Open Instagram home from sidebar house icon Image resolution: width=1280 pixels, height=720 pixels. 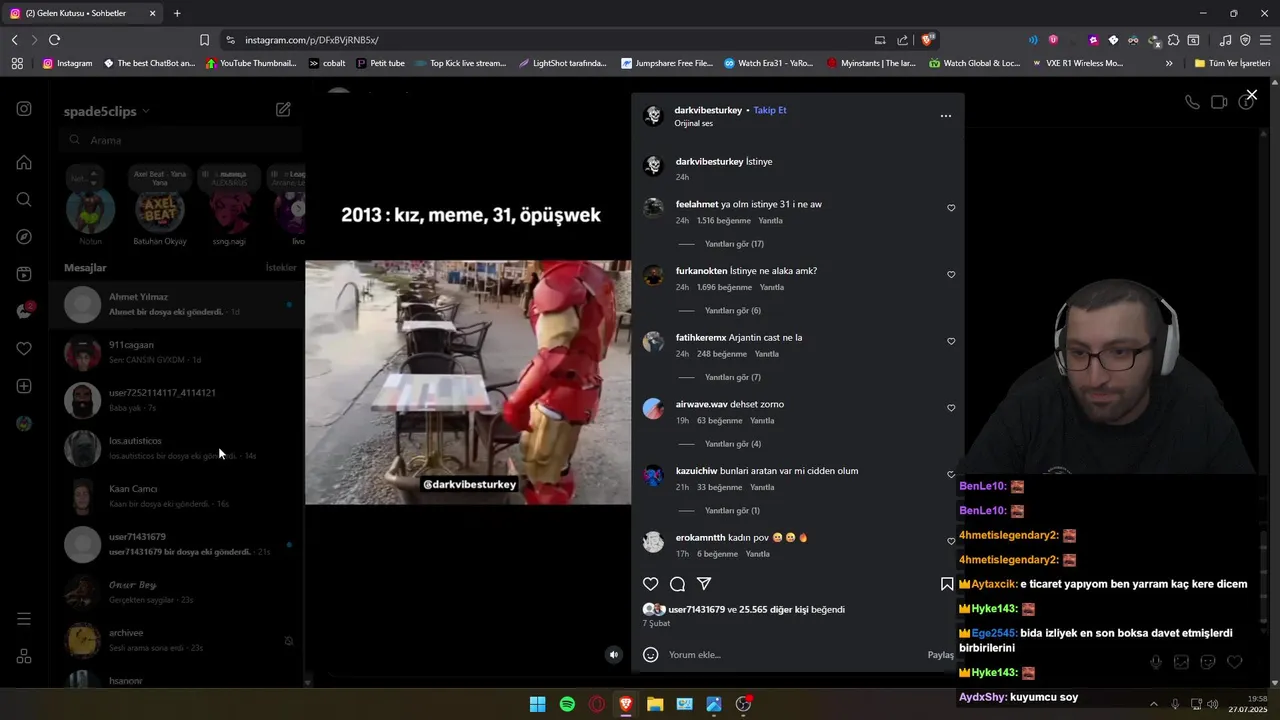point(24,162)
